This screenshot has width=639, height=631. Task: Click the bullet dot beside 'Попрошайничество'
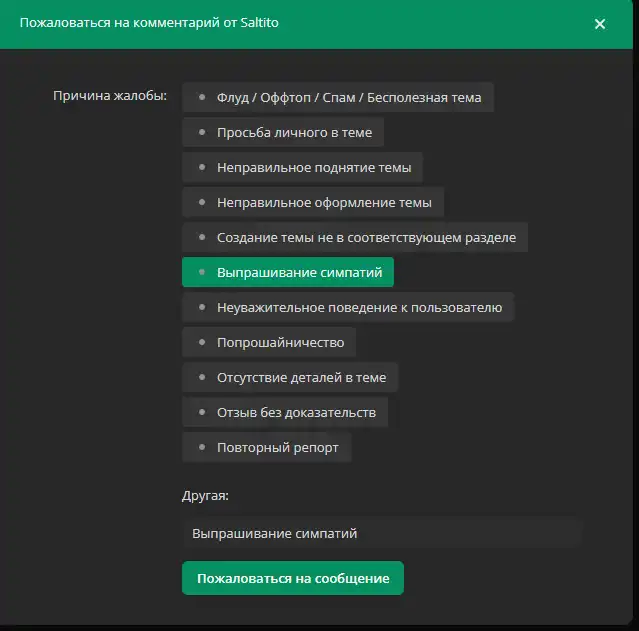(x=202, y=342)
